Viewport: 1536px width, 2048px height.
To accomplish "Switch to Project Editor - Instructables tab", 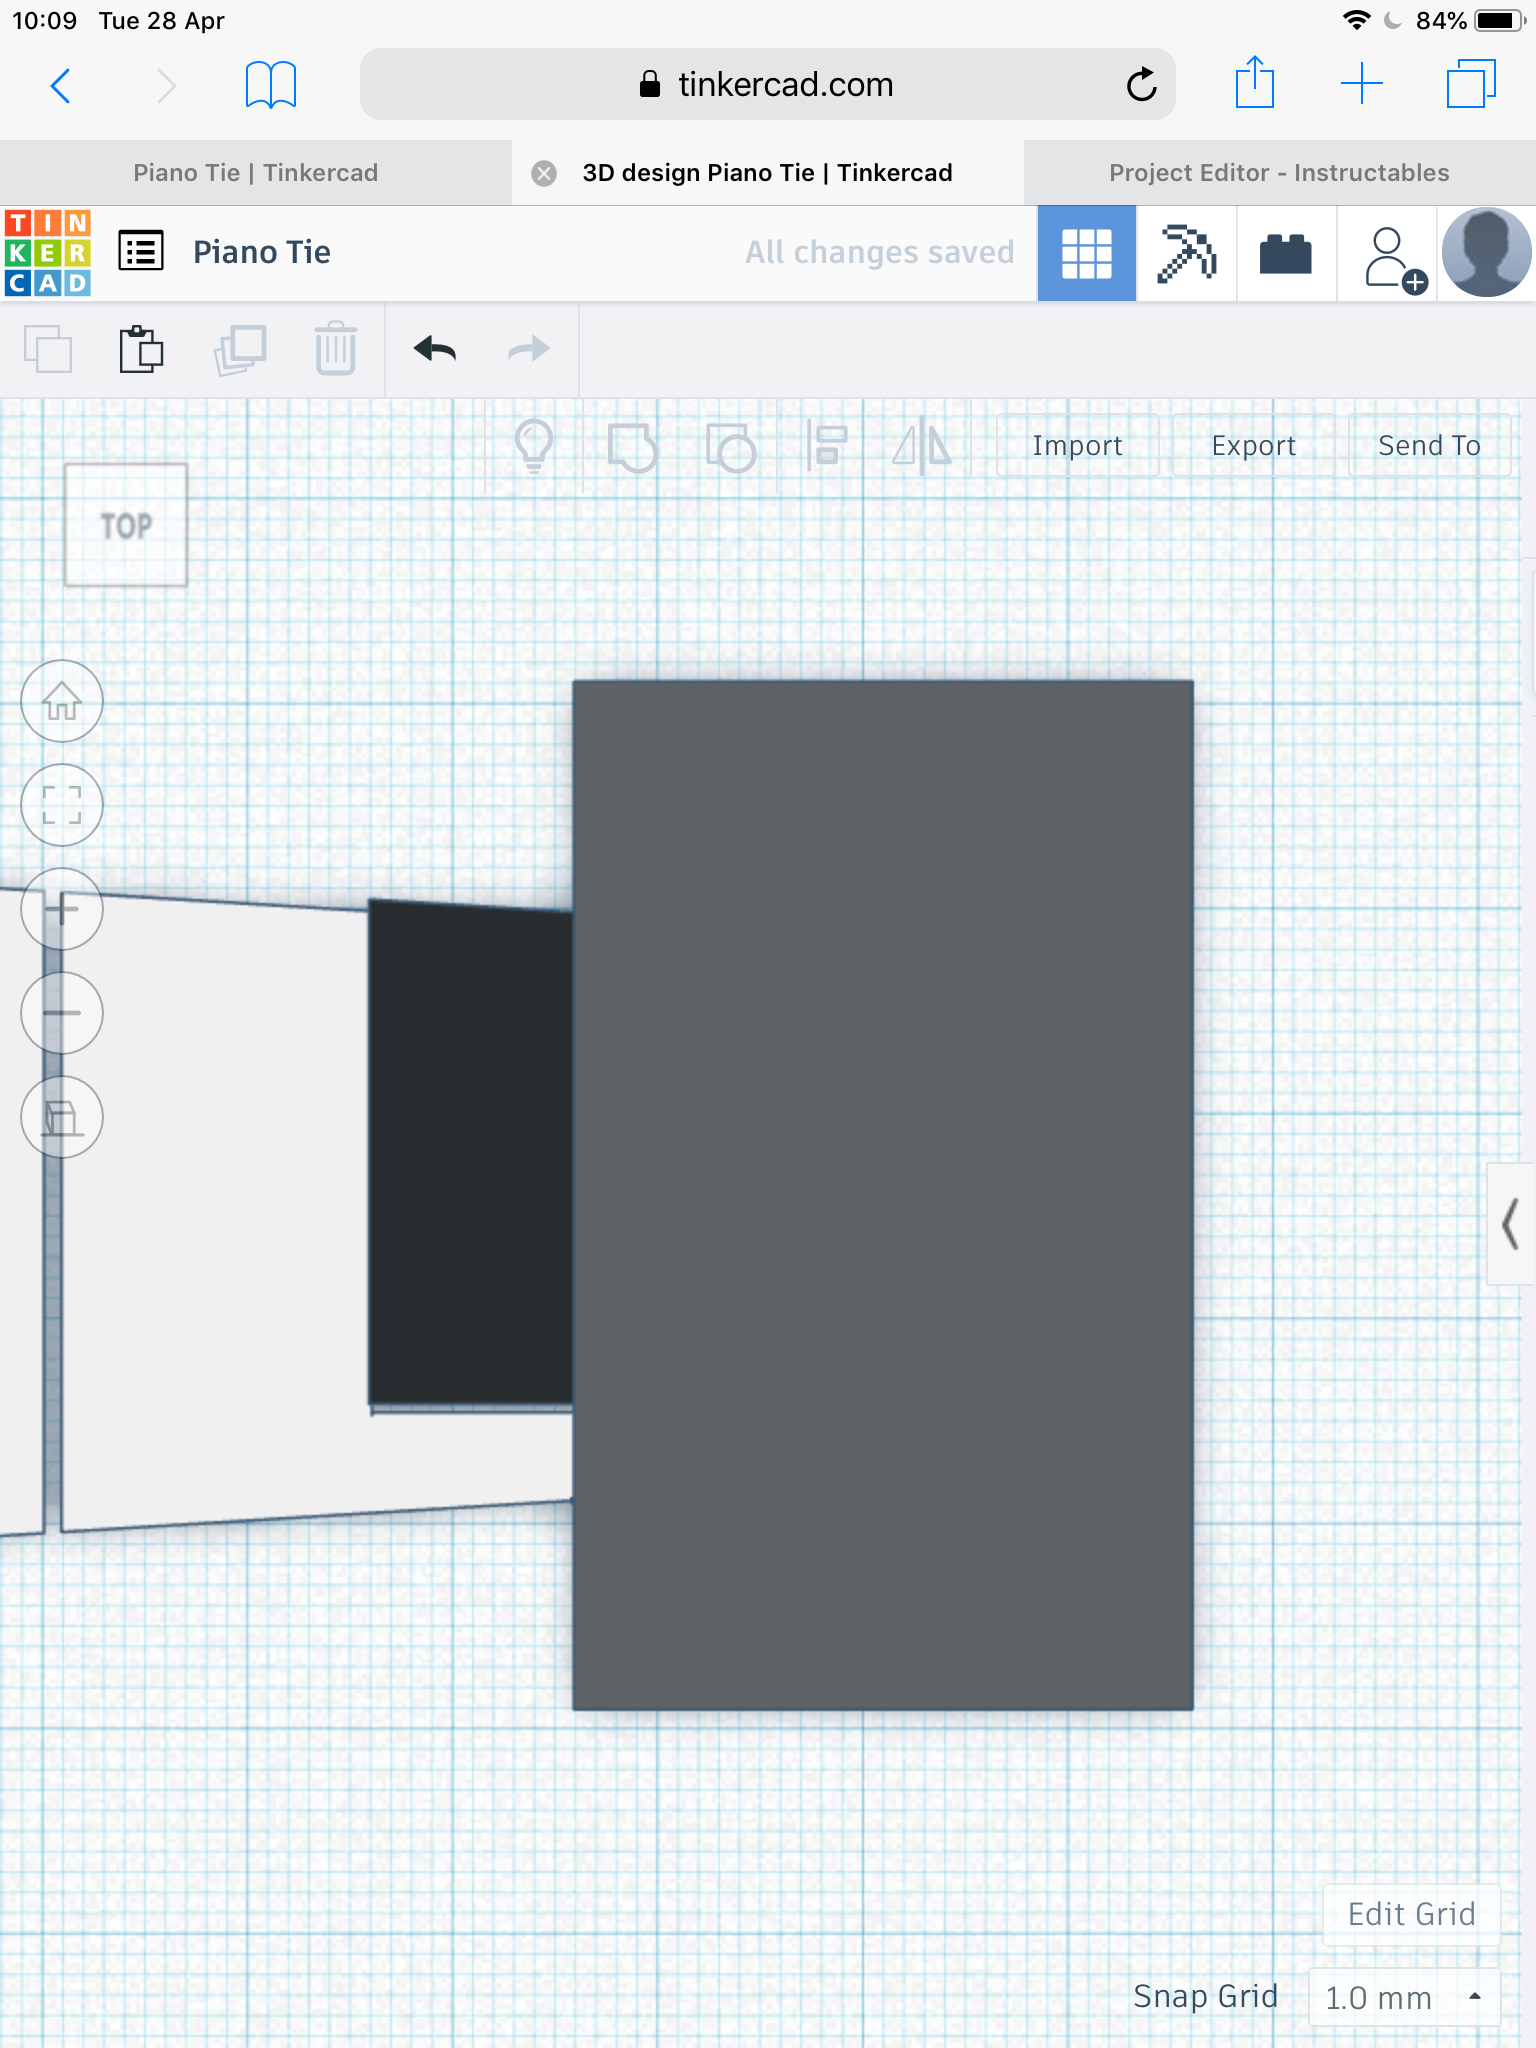I will click(x=1279, y=173).
